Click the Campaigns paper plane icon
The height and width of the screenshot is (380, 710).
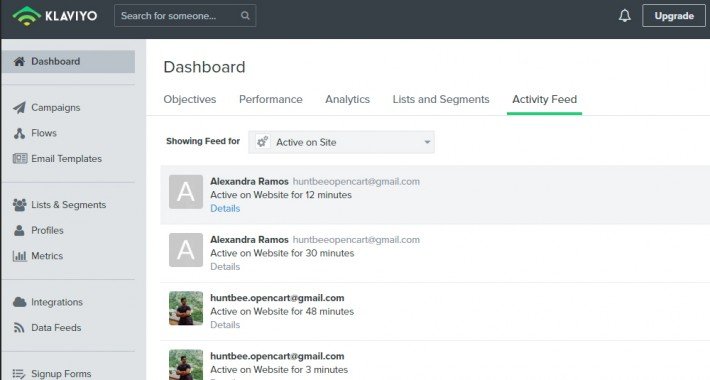click(x=19, y=107)
